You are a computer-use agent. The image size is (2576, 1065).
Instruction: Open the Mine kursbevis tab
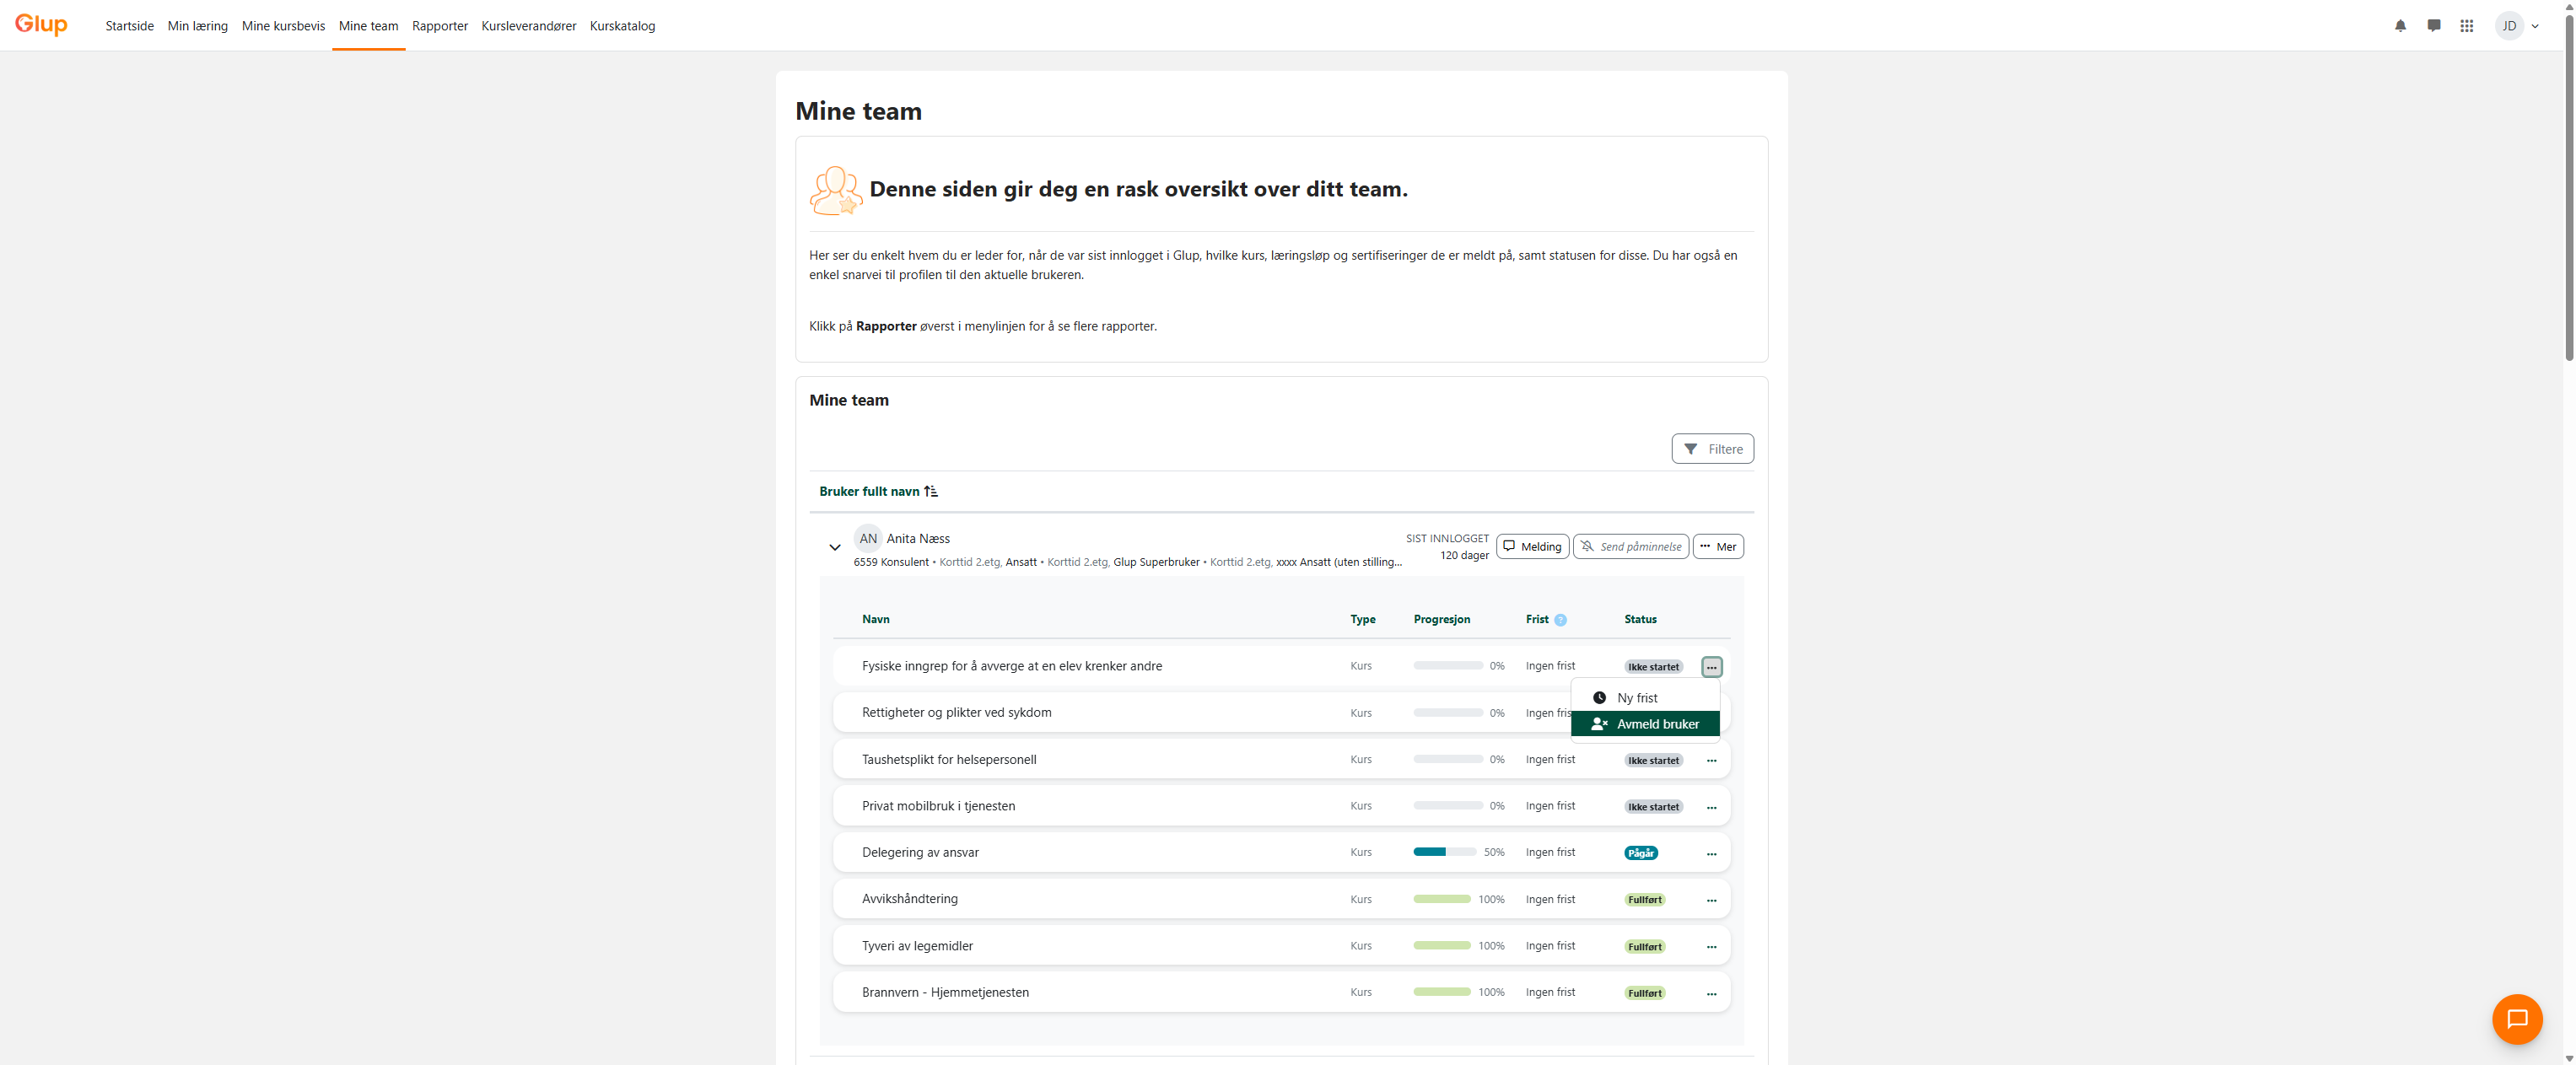click(283, 26)
